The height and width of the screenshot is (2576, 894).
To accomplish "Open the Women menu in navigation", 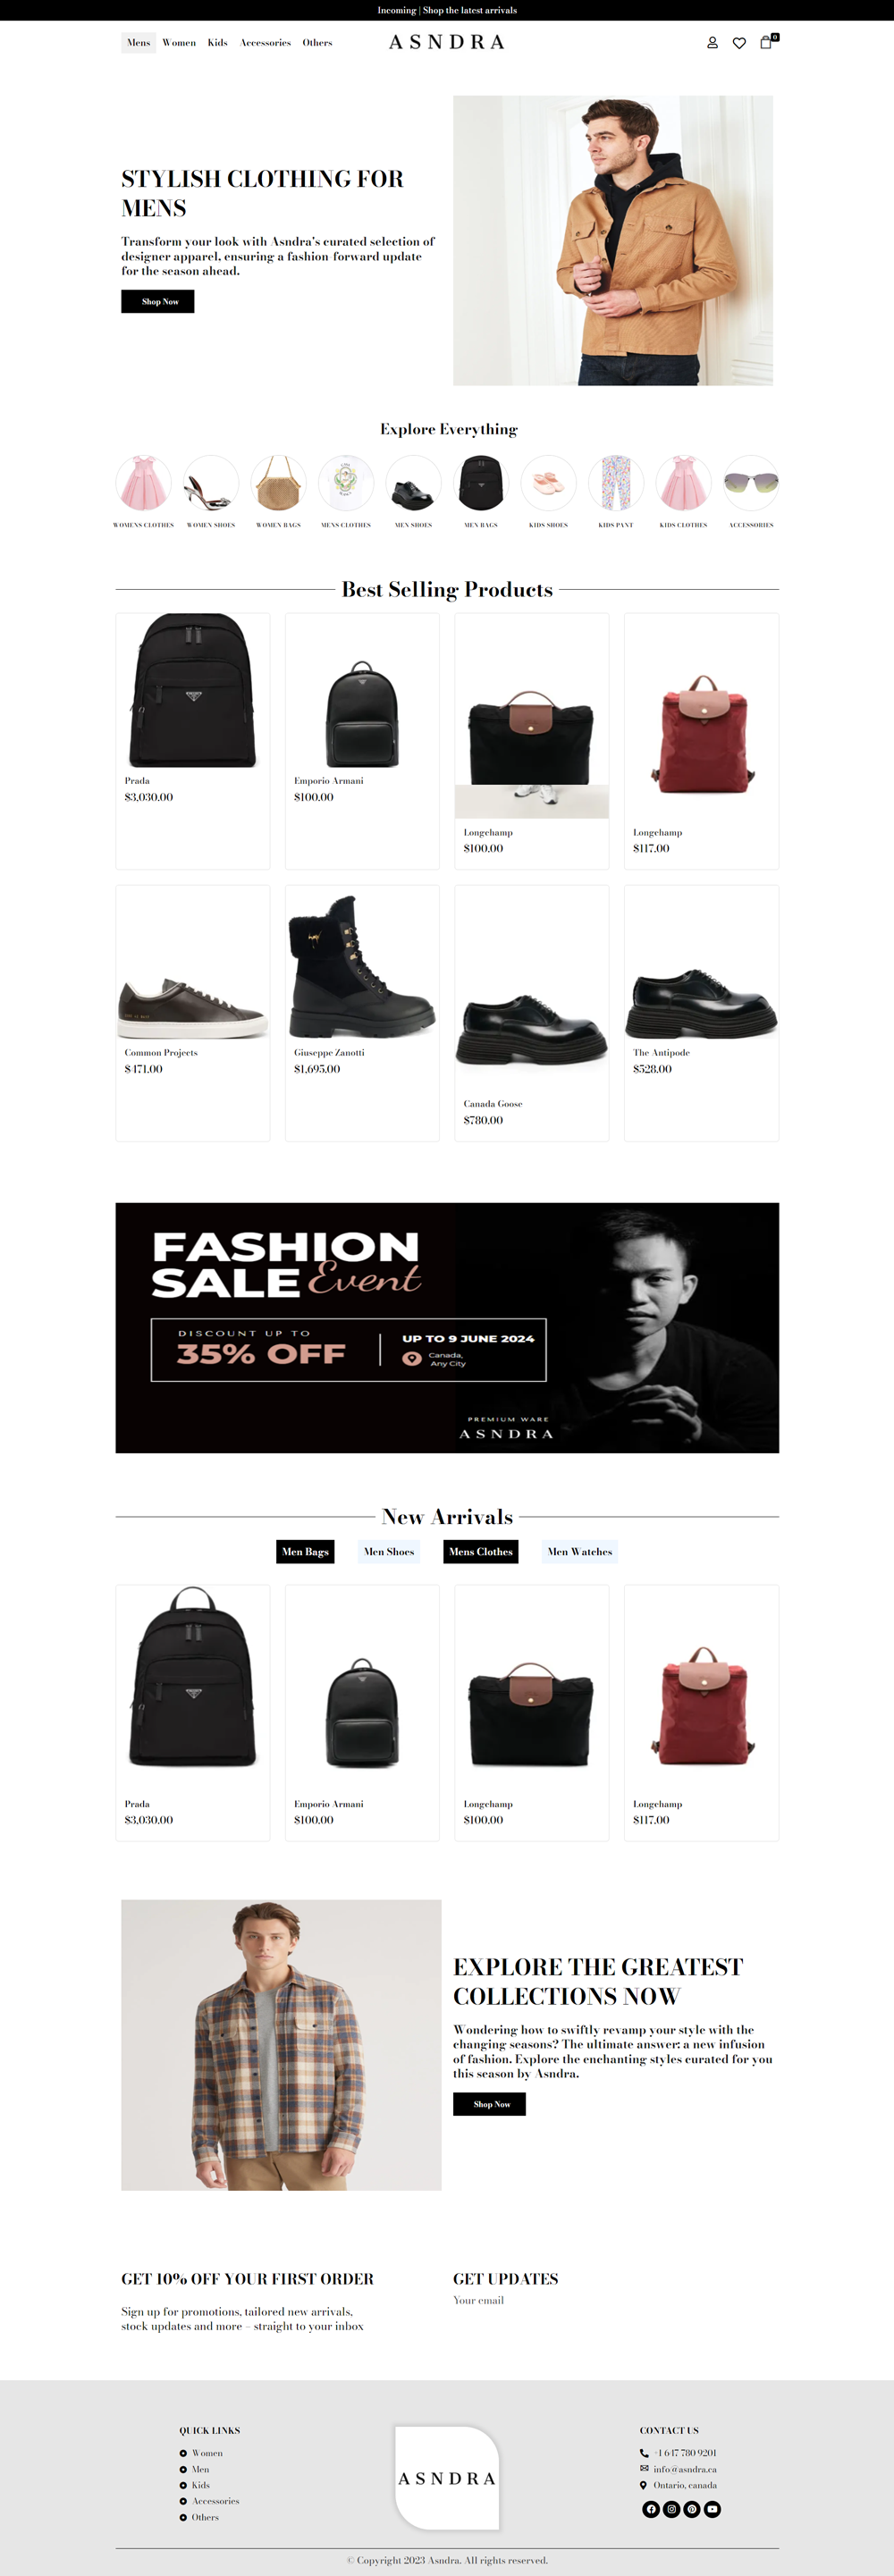I will coord(179,43).
